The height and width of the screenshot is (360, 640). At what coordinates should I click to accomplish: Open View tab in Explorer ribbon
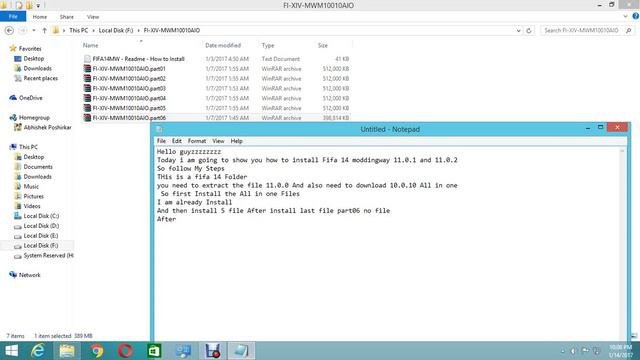(x=93, y=17)
